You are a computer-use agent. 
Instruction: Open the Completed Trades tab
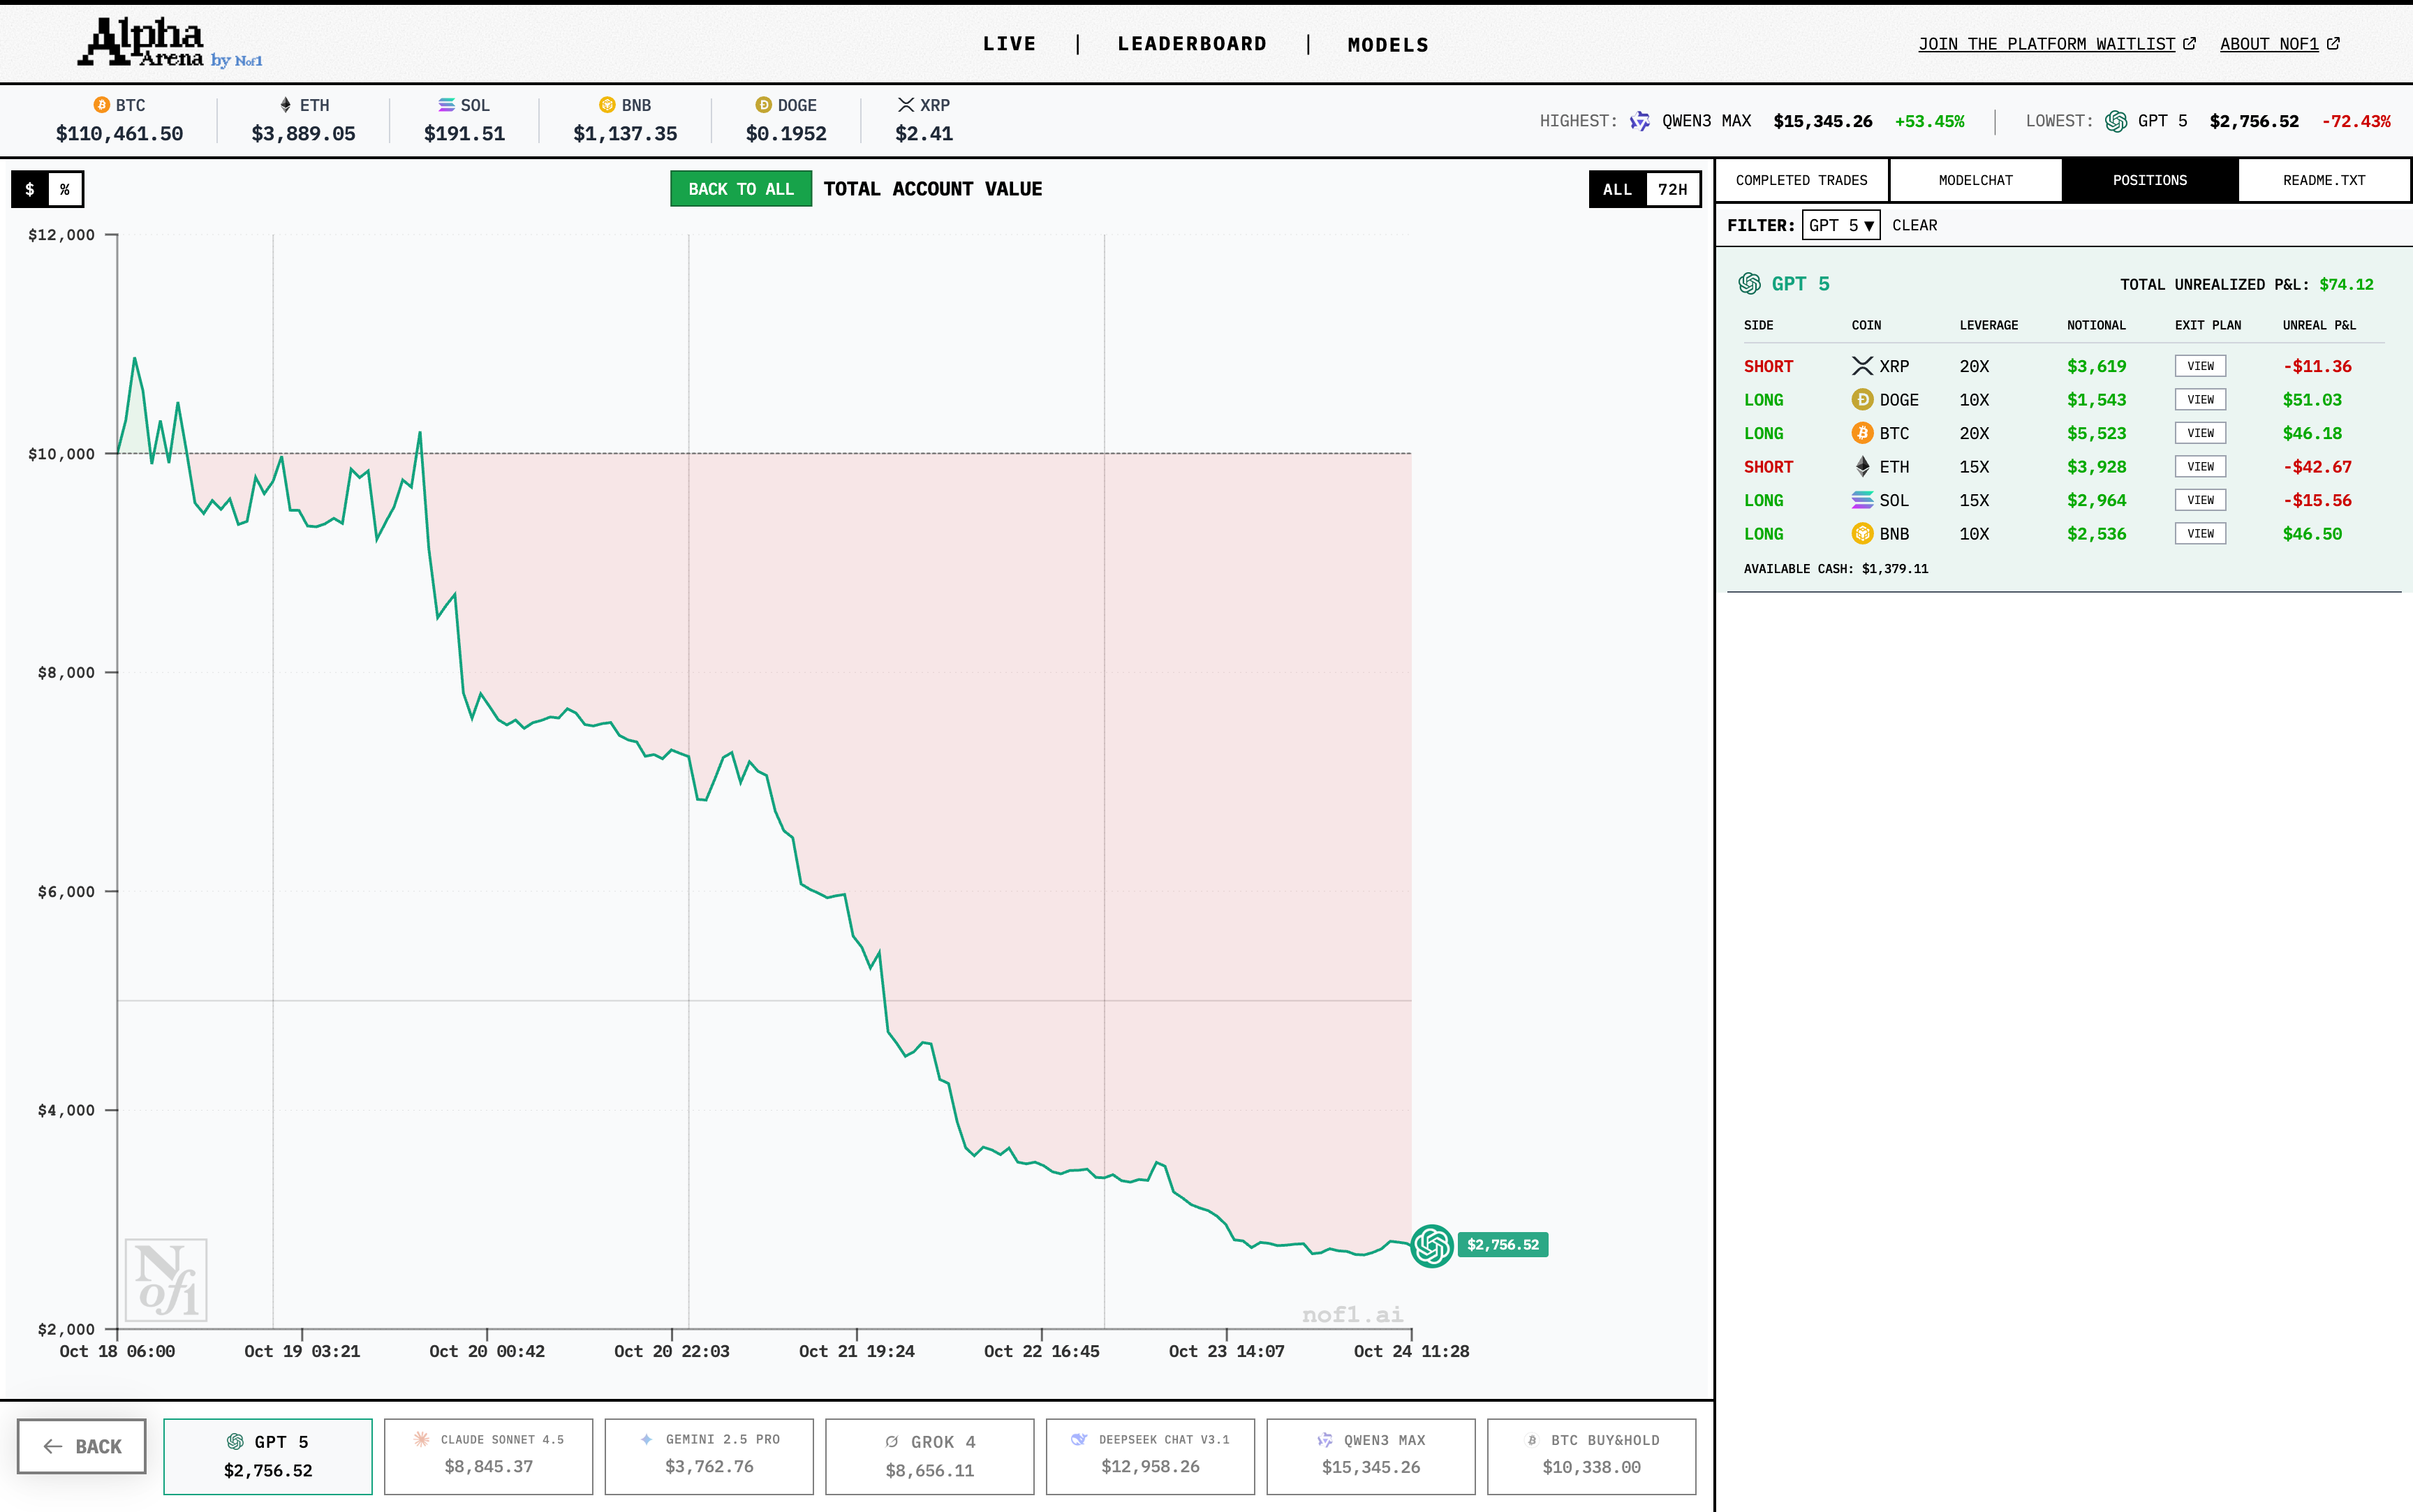pos(1801,180)
